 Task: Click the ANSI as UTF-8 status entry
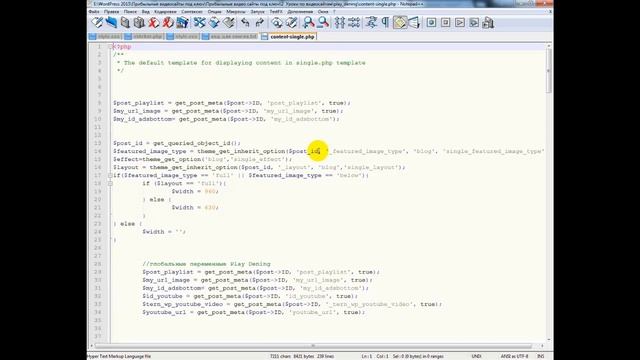(x=514, y=356)
